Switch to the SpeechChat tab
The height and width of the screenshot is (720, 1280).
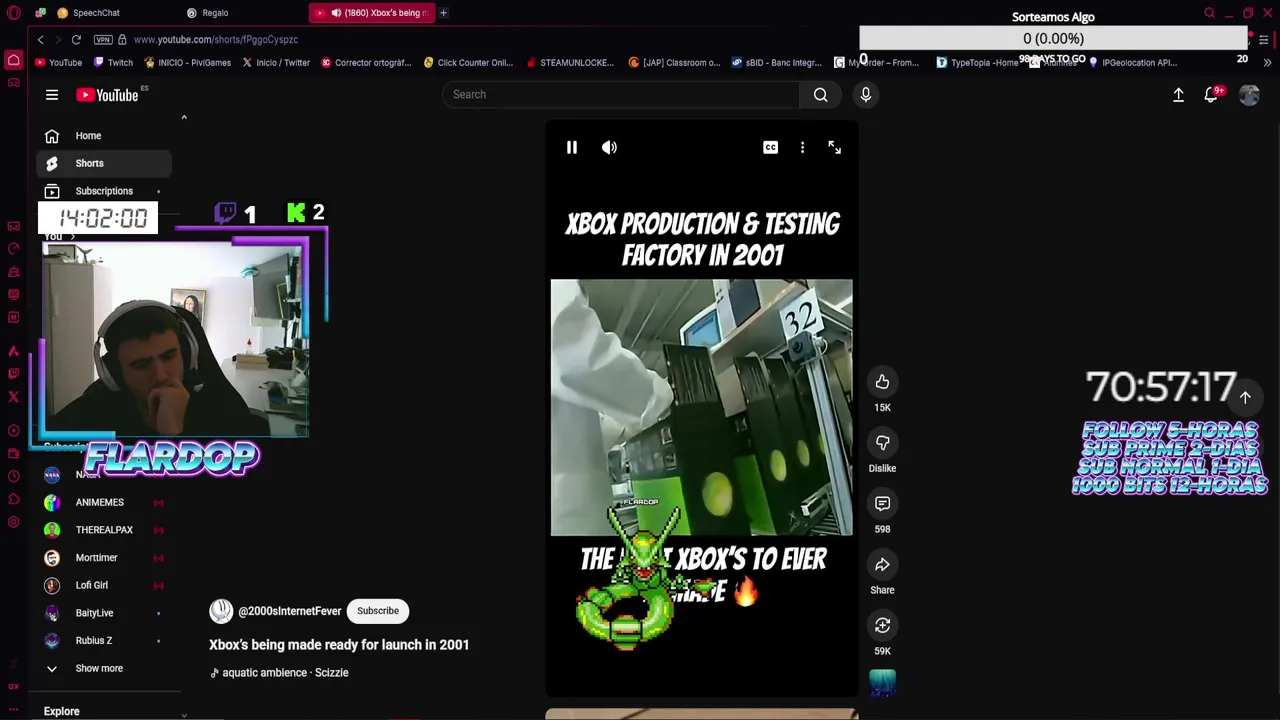click(x=95, y=13)
